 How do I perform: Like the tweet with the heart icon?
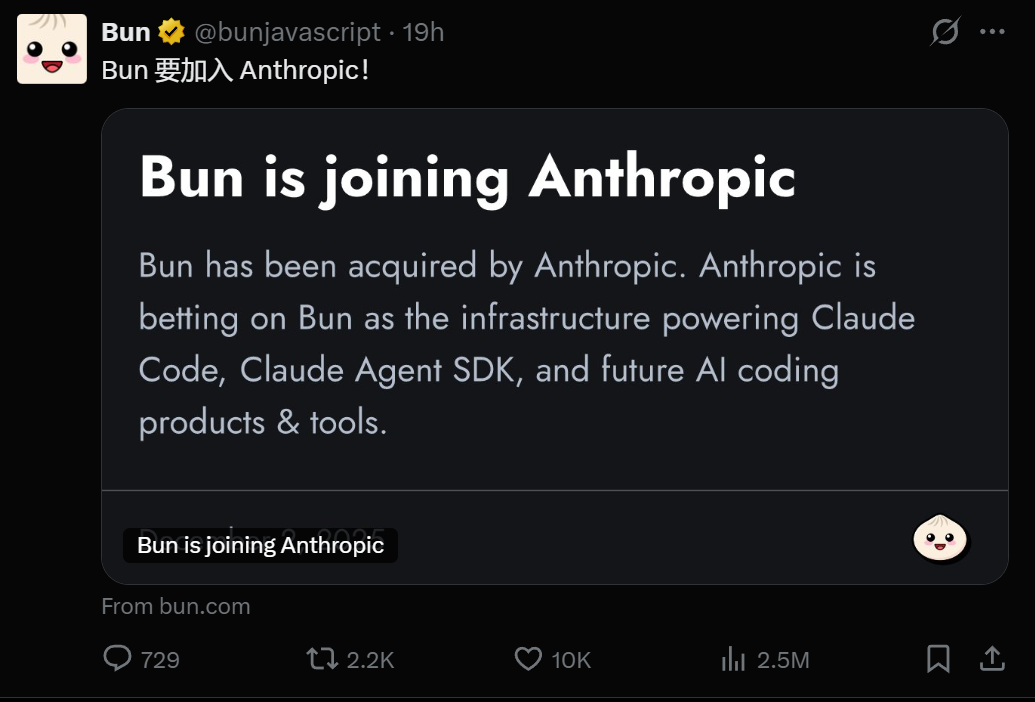(x=528, y=659)
